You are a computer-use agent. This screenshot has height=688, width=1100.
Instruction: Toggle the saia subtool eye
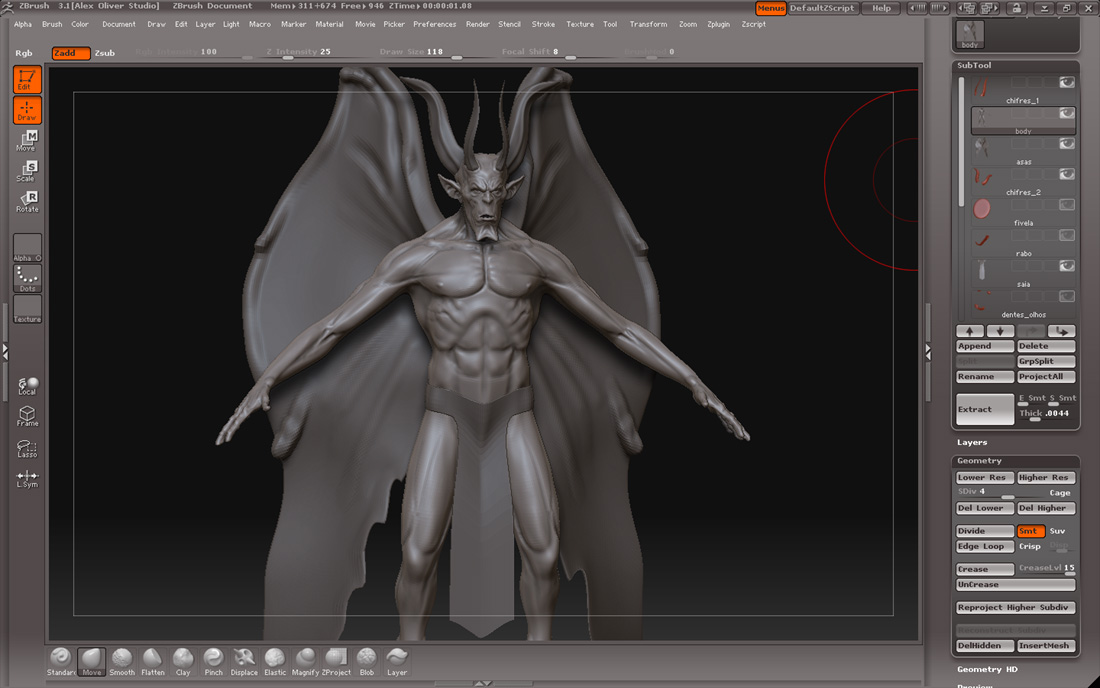pyautogui.click(x=1066, y=266)
